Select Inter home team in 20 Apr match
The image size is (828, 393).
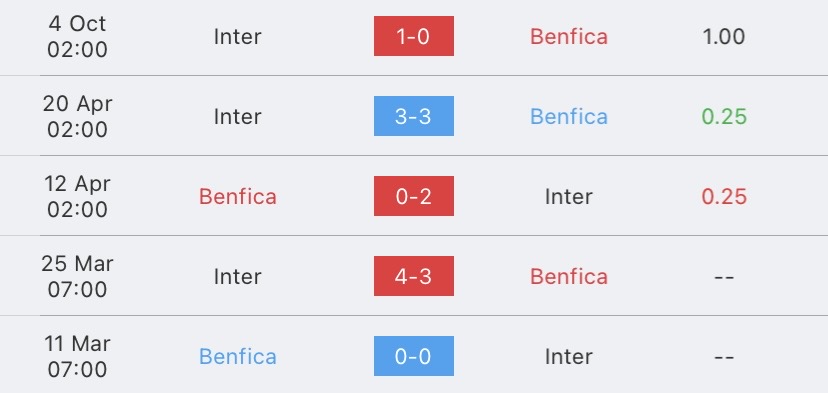pyautogui.click(x=238, y=117)
